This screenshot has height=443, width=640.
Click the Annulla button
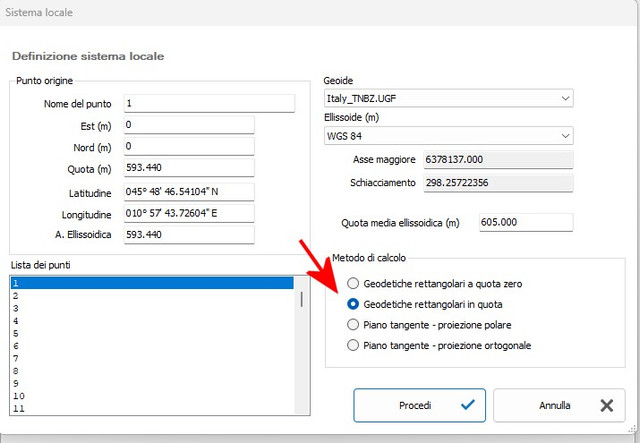559,405
